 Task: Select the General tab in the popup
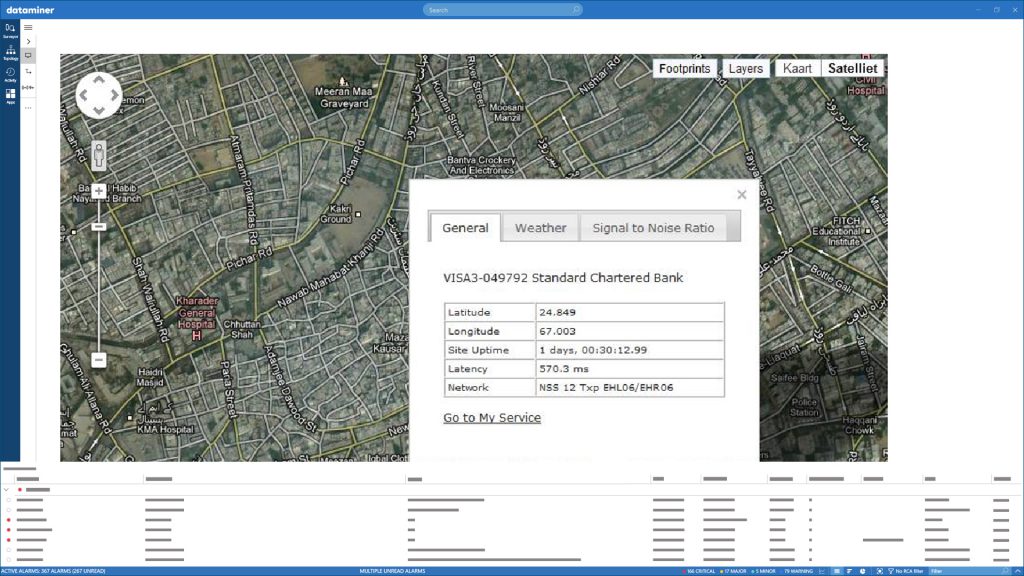(465, 228)
